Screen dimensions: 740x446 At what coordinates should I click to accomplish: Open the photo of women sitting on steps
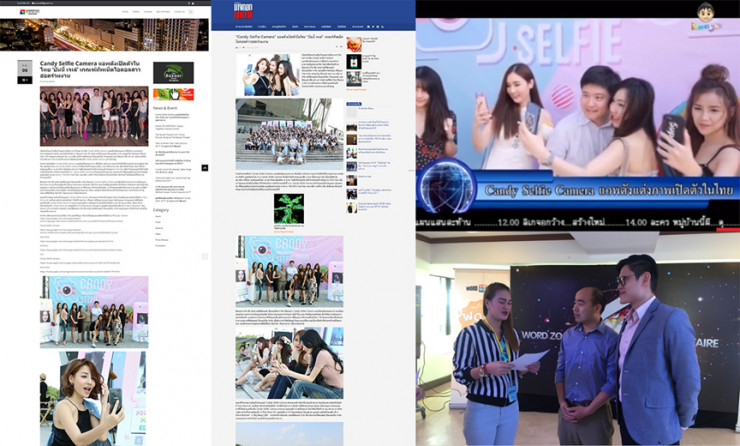(x=290, y=363)
